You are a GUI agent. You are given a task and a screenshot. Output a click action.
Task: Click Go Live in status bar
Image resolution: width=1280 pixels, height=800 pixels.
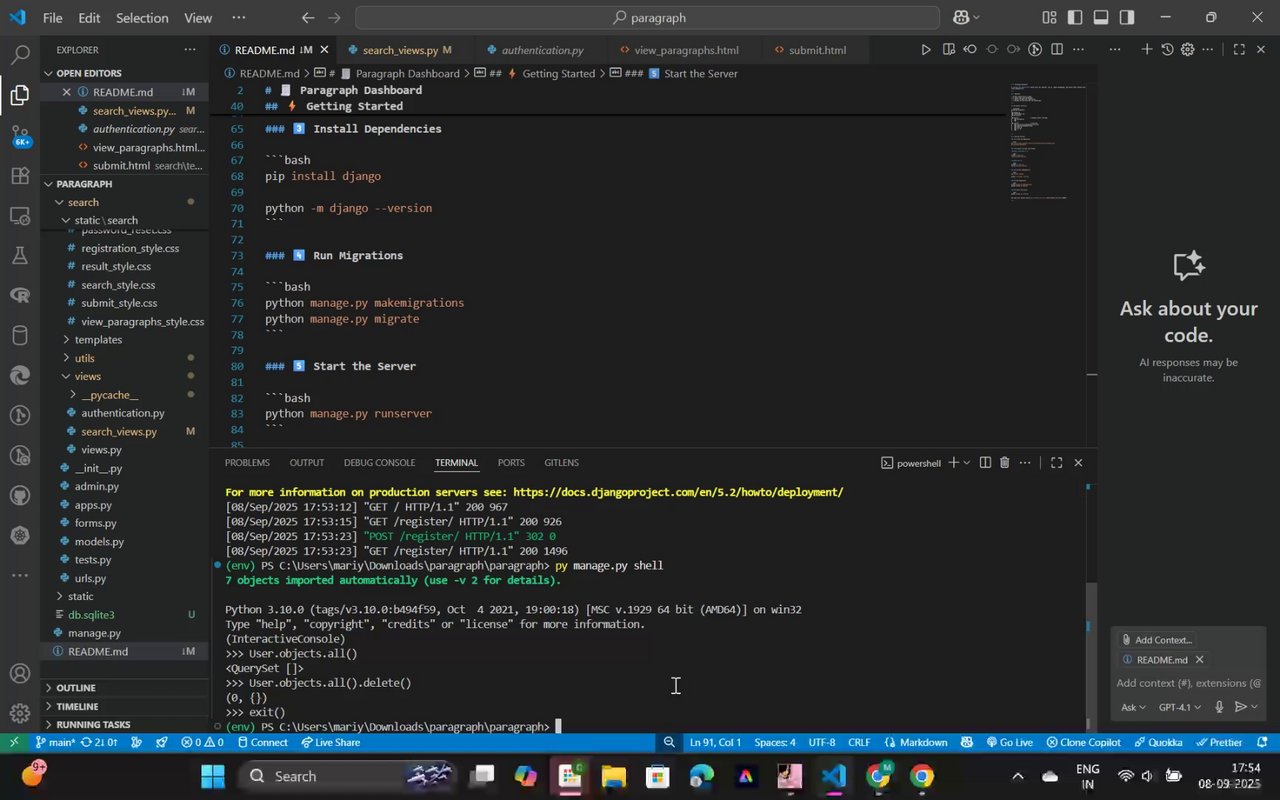point(1009,743)
